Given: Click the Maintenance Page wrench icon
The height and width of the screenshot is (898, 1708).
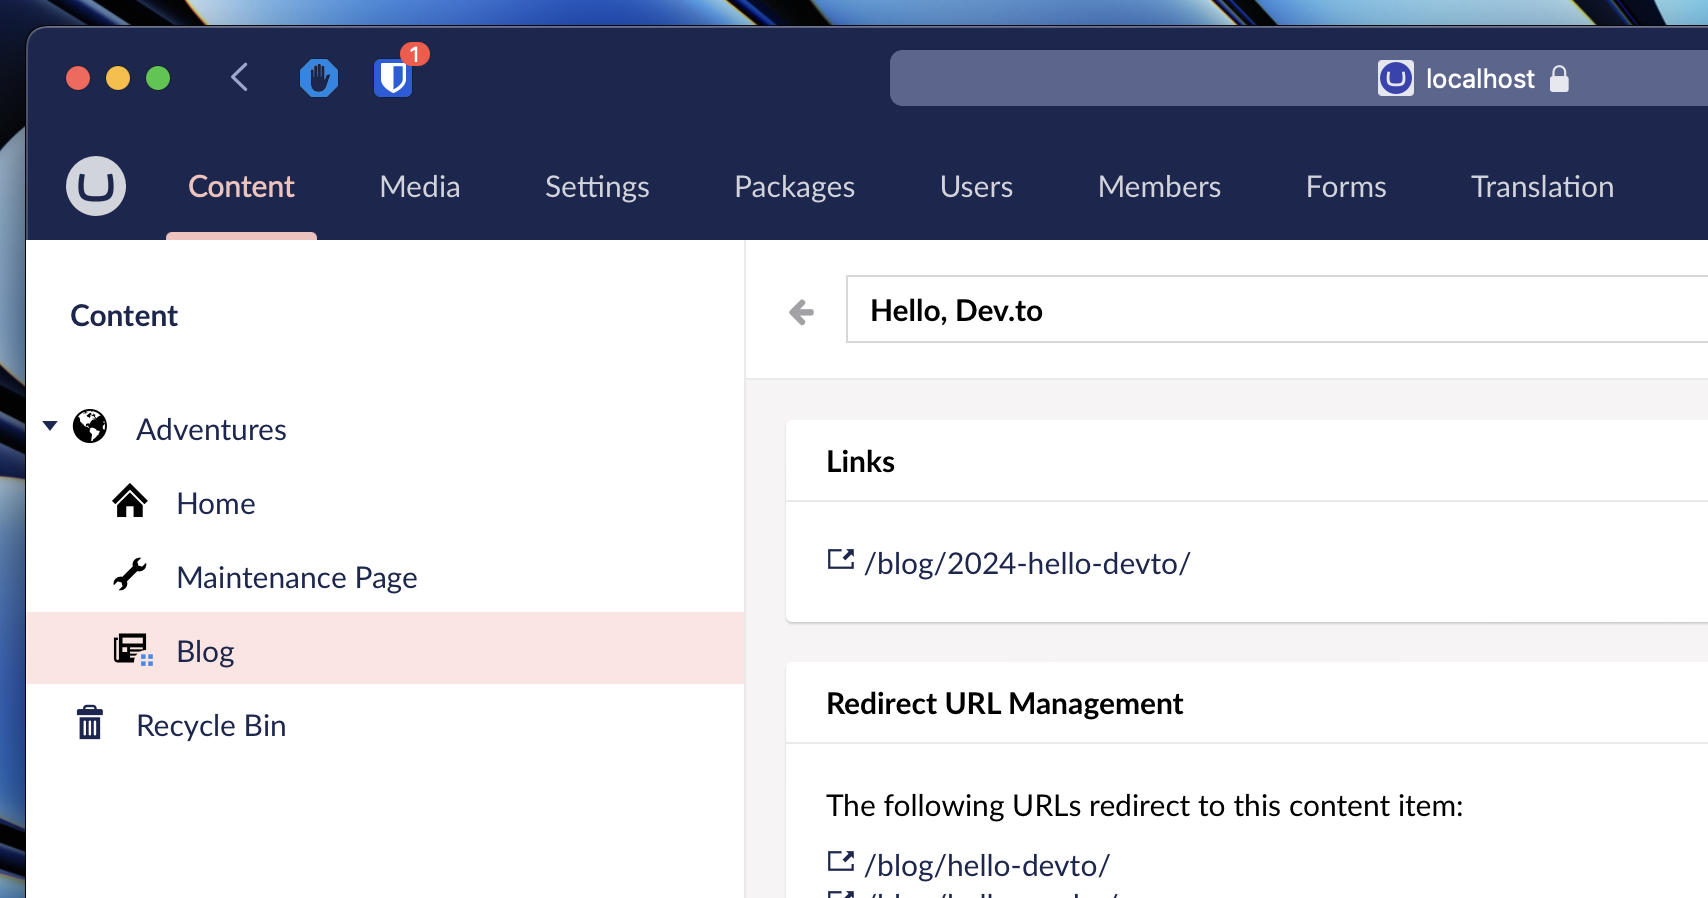Looking at the screenshot, I should 130,575.
